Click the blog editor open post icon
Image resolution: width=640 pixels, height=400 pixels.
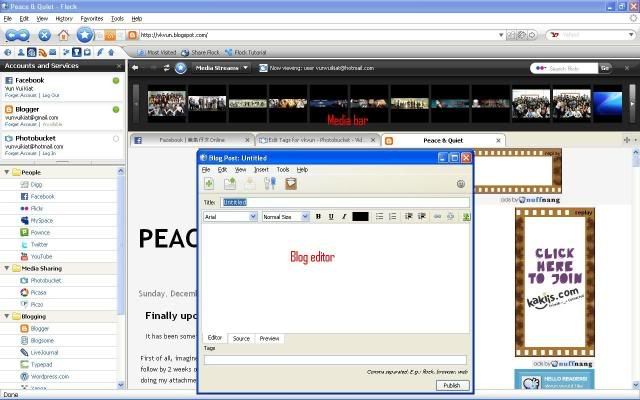[x=230, y=184]
